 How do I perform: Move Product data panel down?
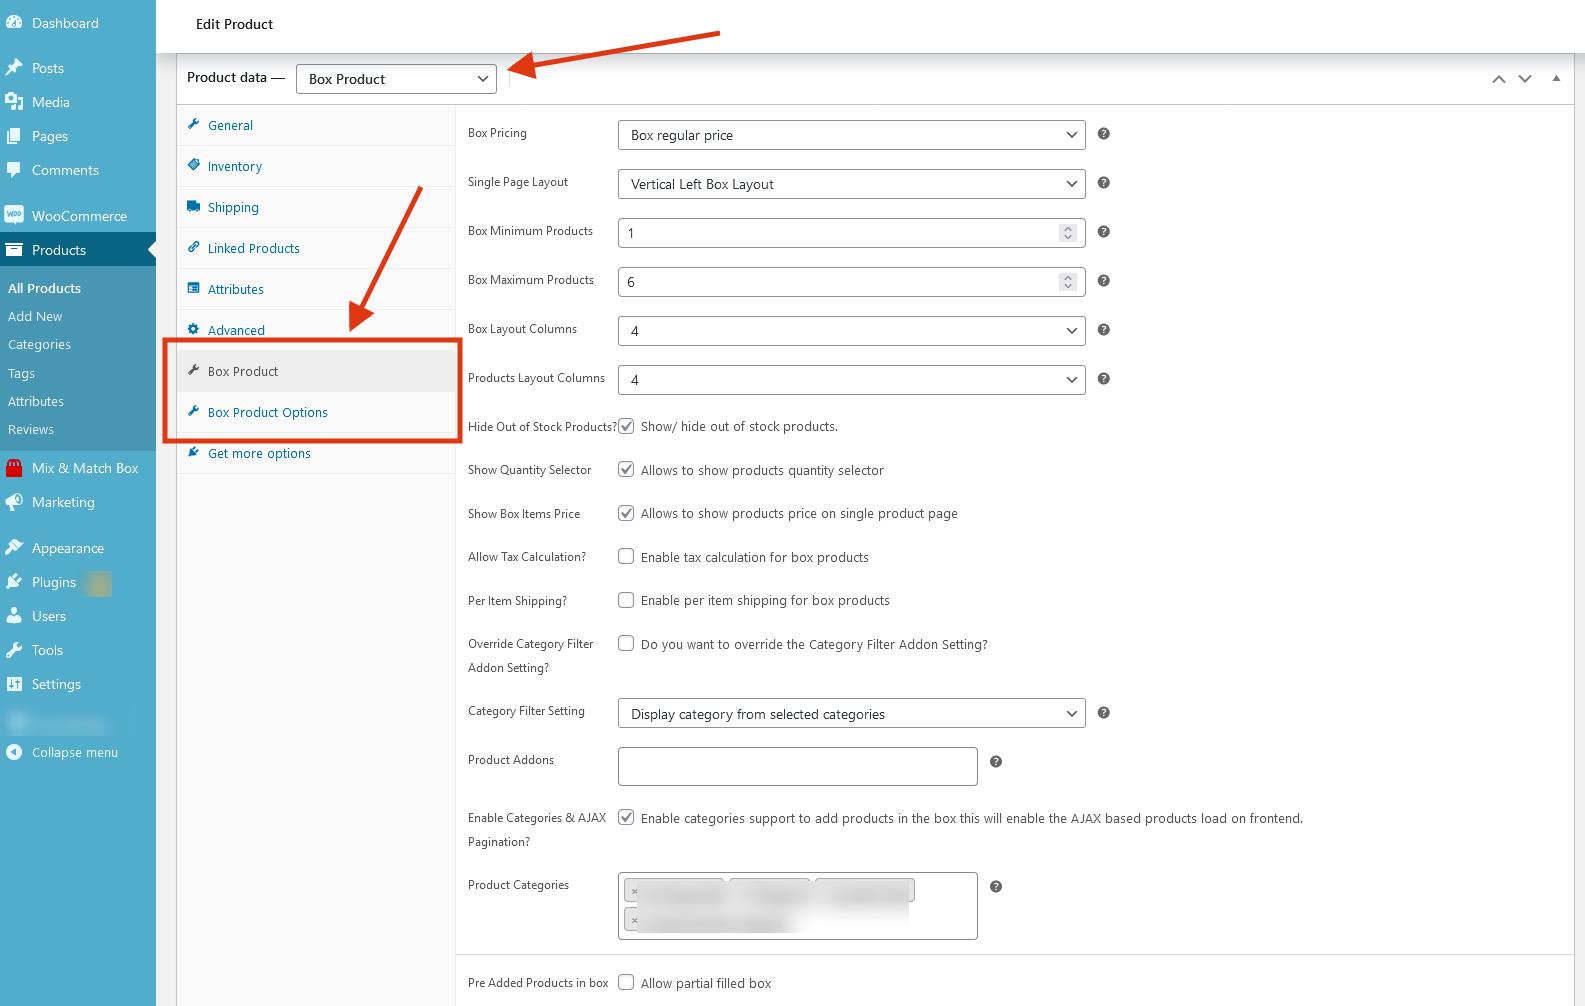1525,79
